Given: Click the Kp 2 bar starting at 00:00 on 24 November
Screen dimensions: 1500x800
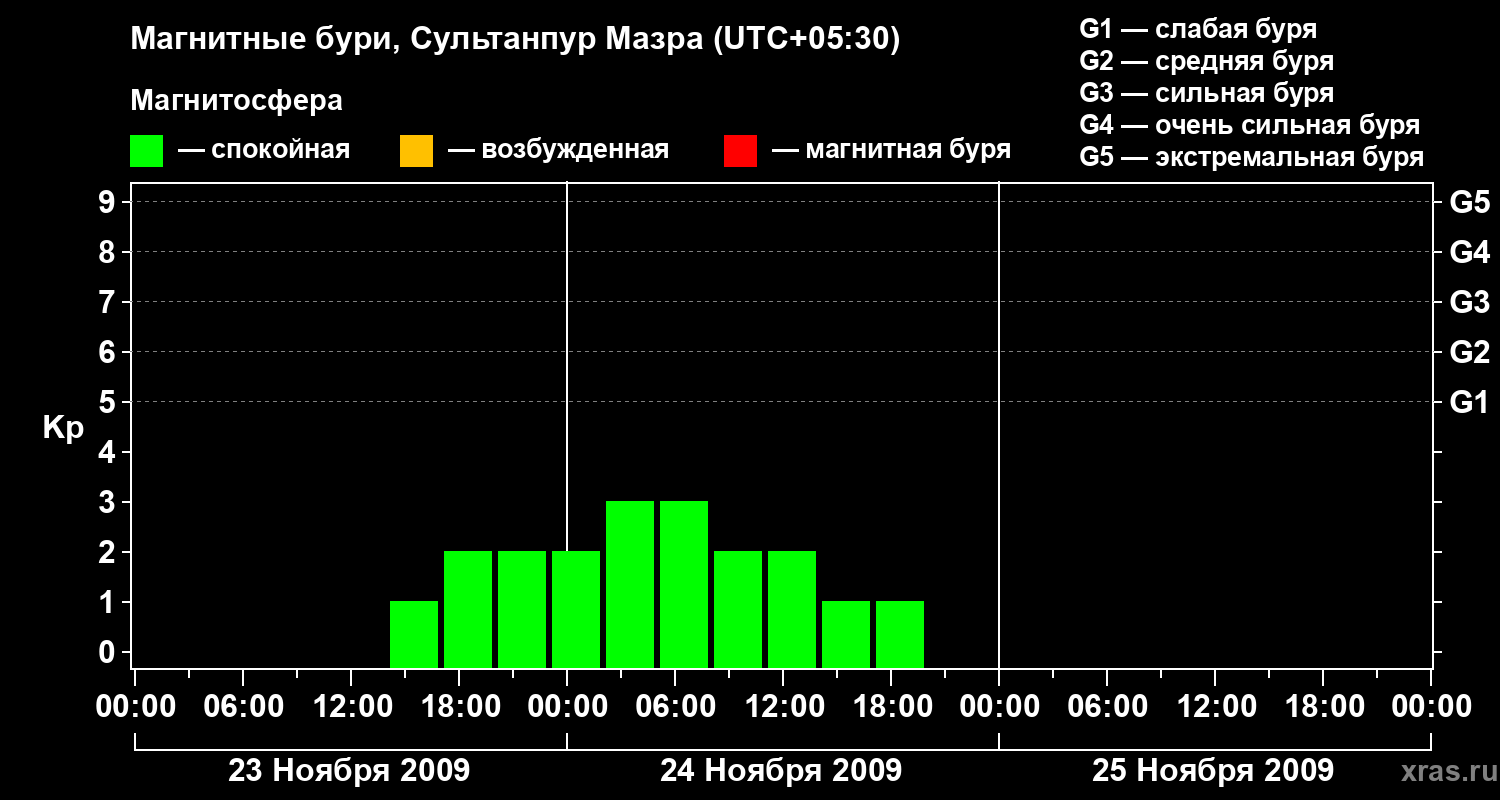Looking at the screenshot, I should click(x=576, y=609).
